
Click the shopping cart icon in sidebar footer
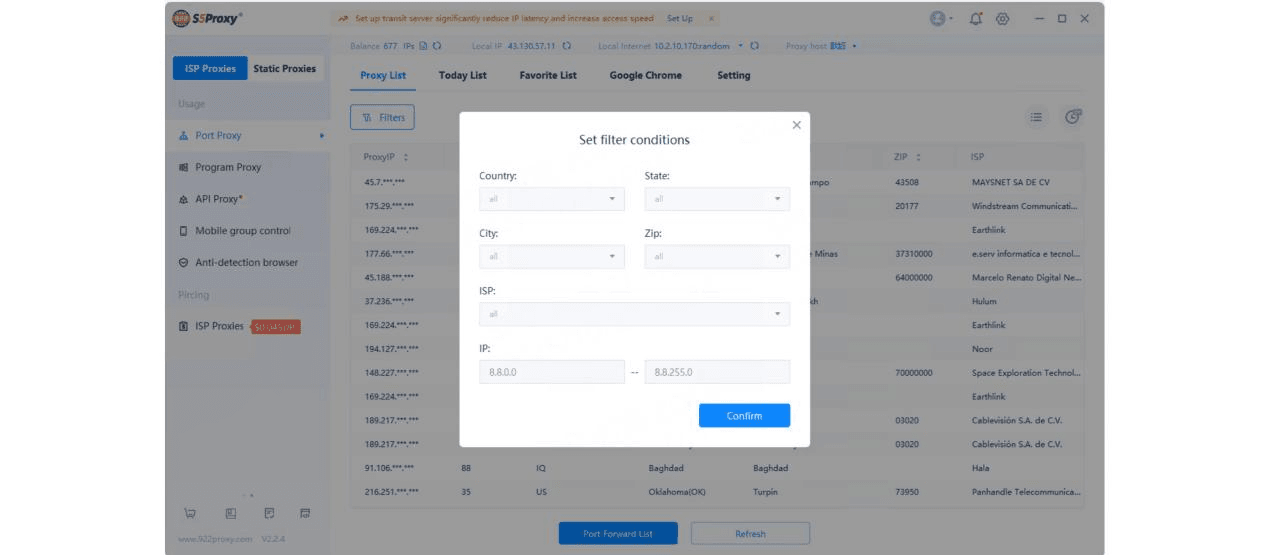tap(189, 514)
